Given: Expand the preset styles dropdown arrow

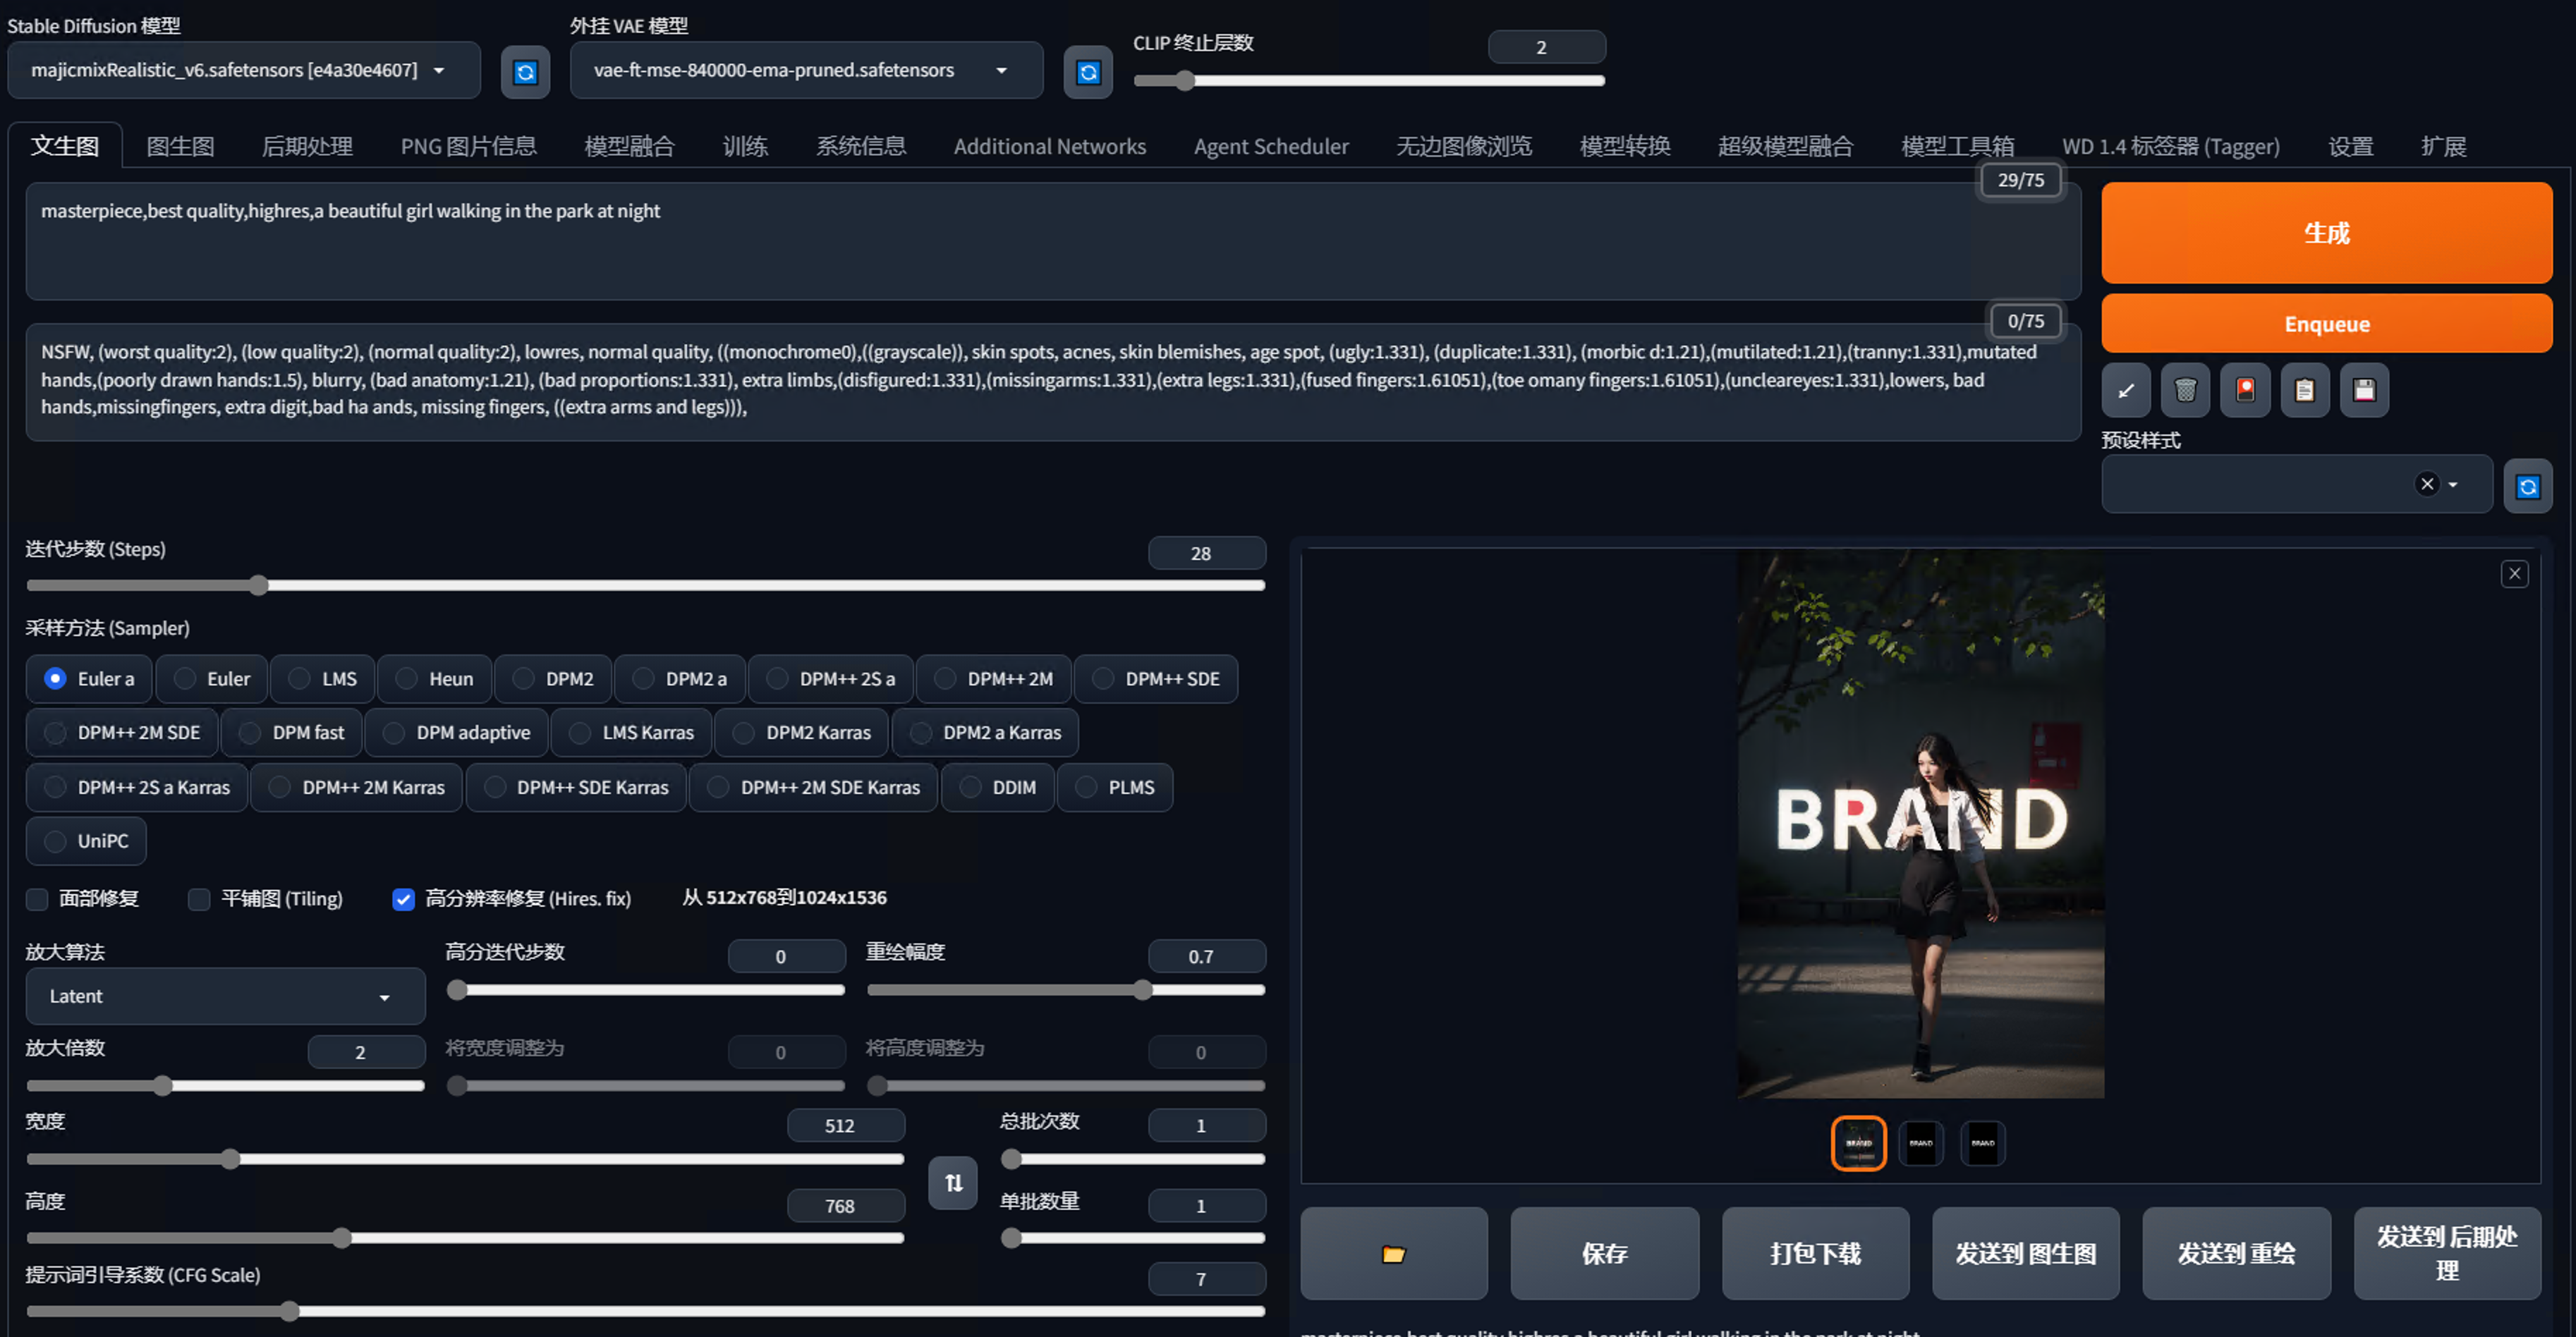Looking at the screenshot, I should click(x=2452, y=484).
